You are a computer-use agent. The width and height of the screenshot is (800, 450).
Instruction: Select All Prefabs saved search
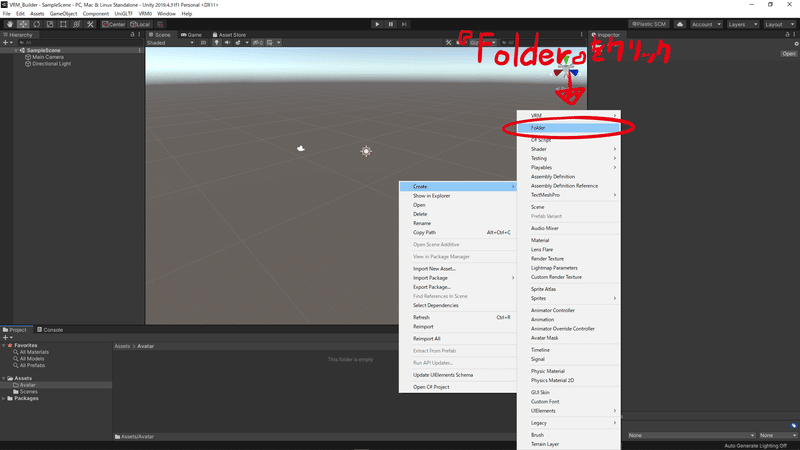32,365
